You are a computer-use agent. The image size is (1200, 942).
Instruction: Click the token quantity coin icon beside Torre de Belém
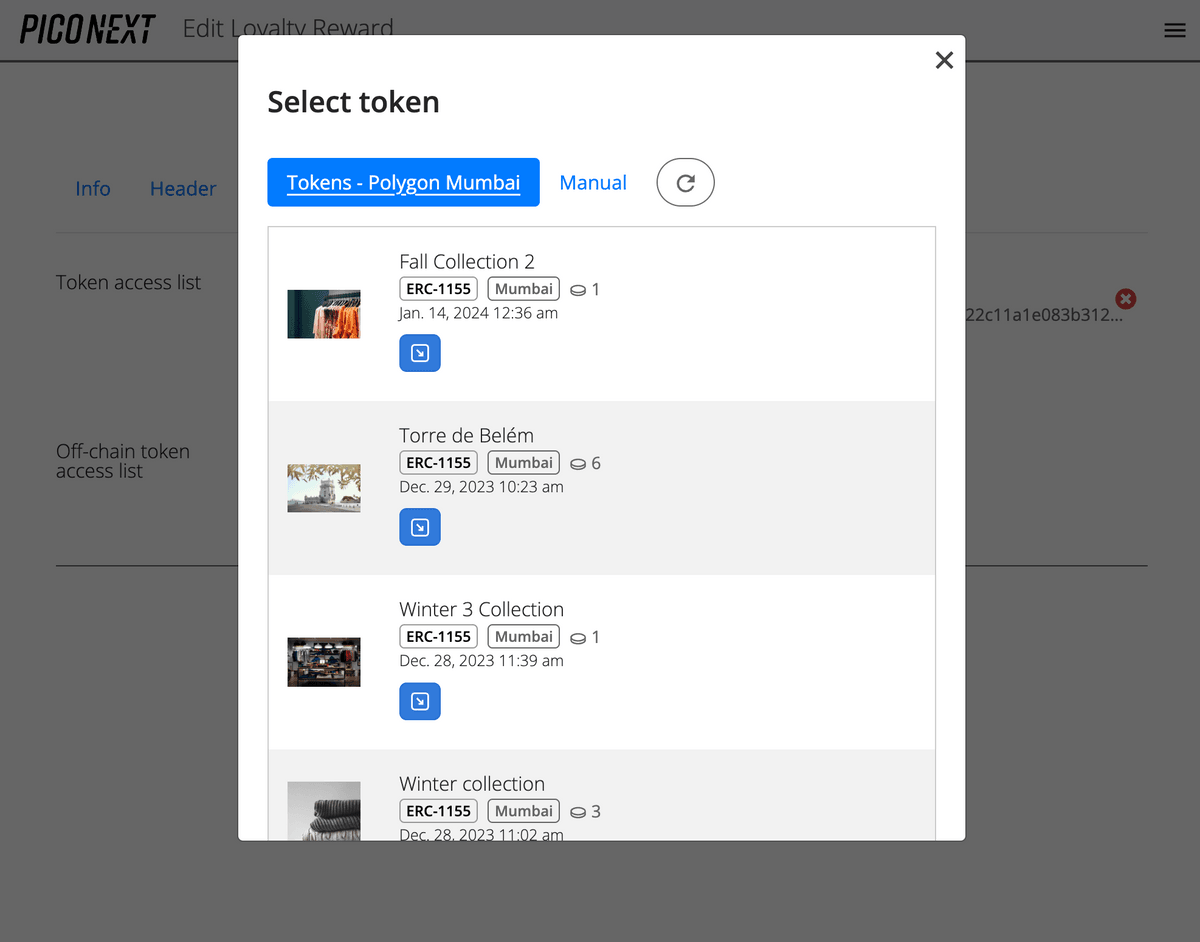tap(578, 463)
